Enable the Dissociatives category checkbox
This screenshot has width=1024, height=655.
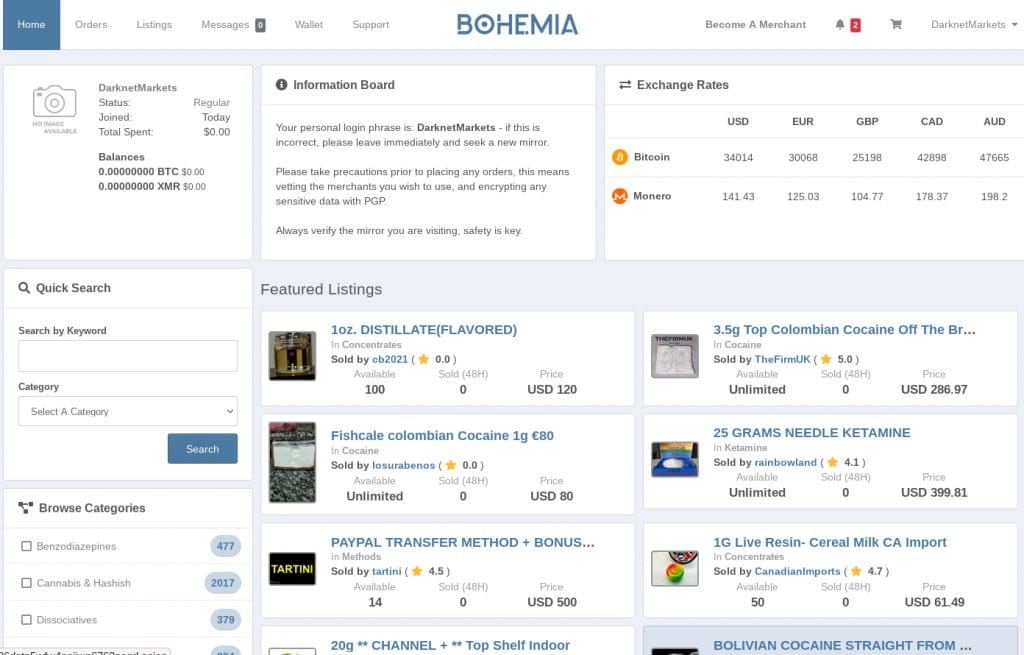click(26, 620)
